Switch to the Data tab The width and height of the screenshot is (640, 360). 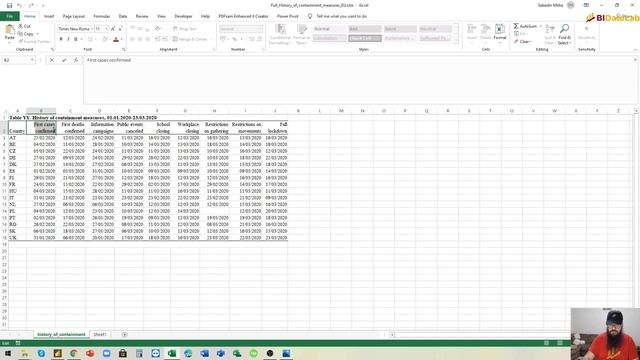[x=123, y=16]
